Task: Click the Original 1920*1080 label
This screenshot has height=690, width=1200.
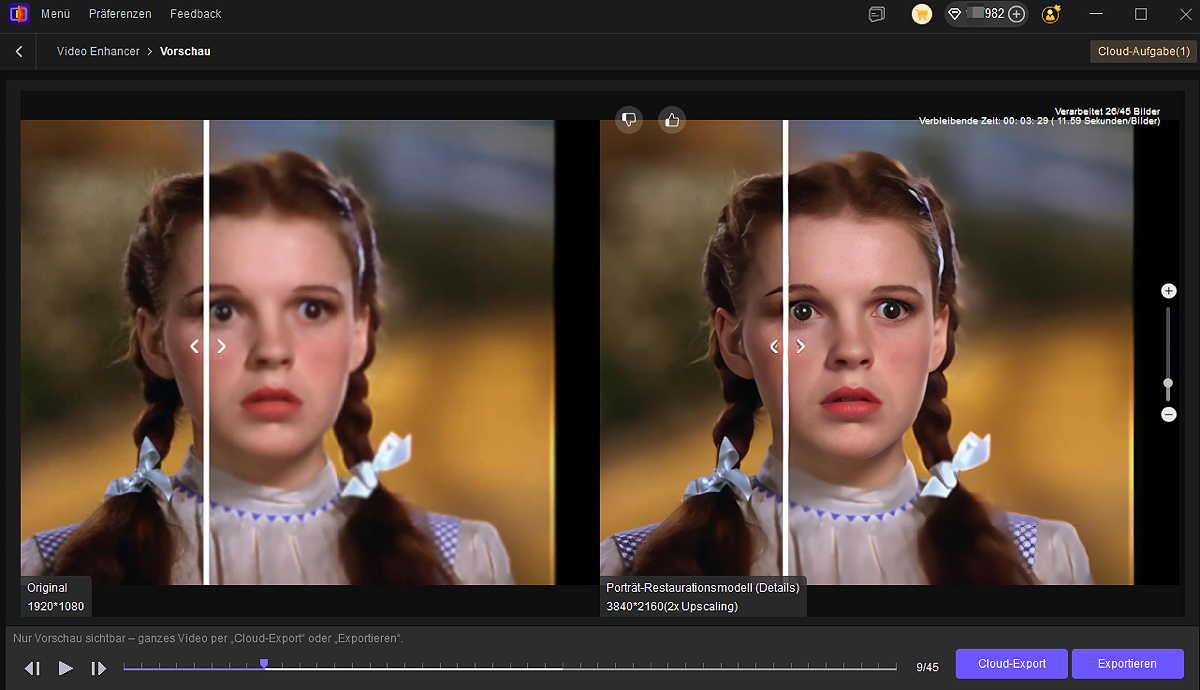Action: pyautogui.click(x=56, y=597)
